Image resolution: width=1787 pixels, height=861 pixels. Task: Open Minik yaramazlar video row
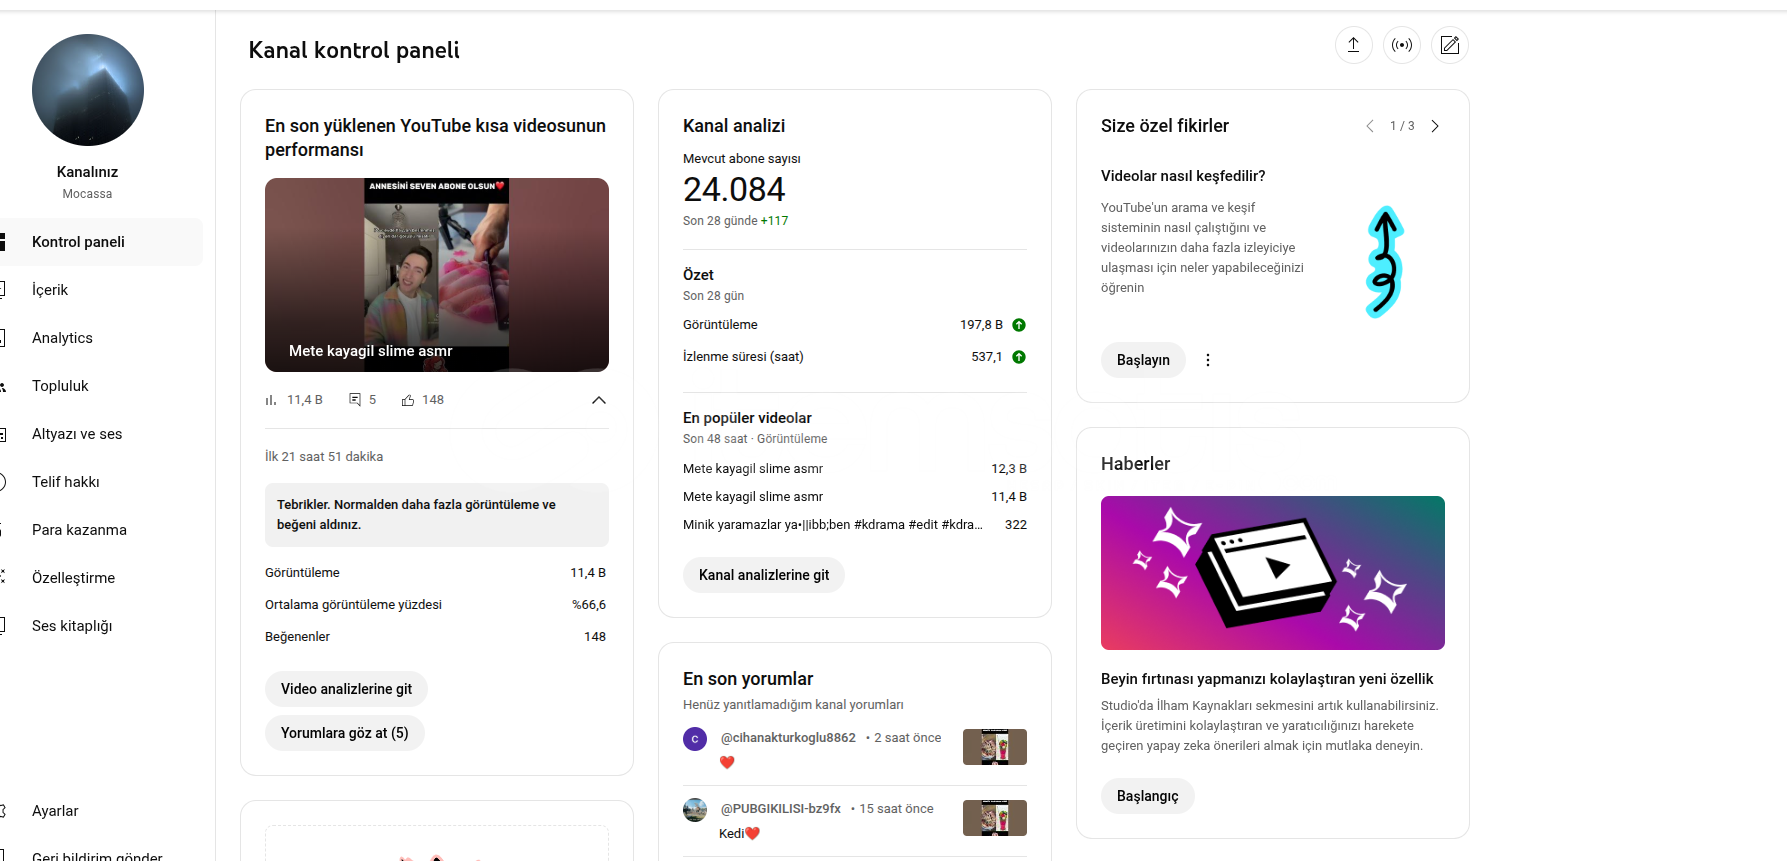coord(855,525)
